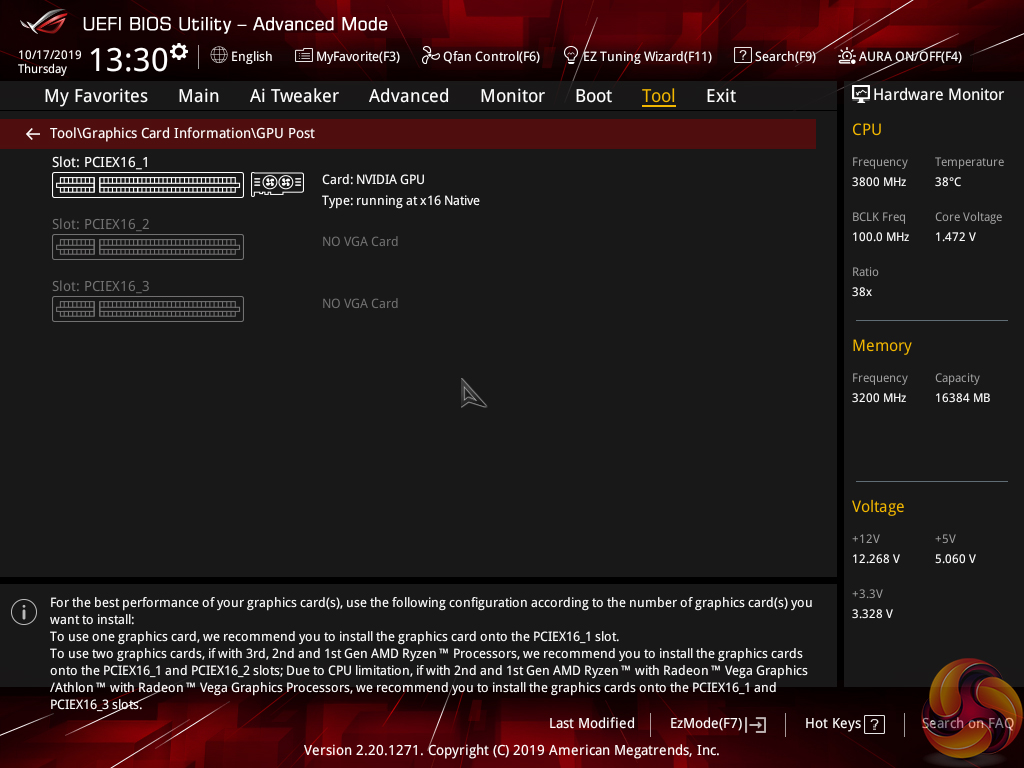Click the globe language icon
1024x768 pixels.
(x=219, y=56)
